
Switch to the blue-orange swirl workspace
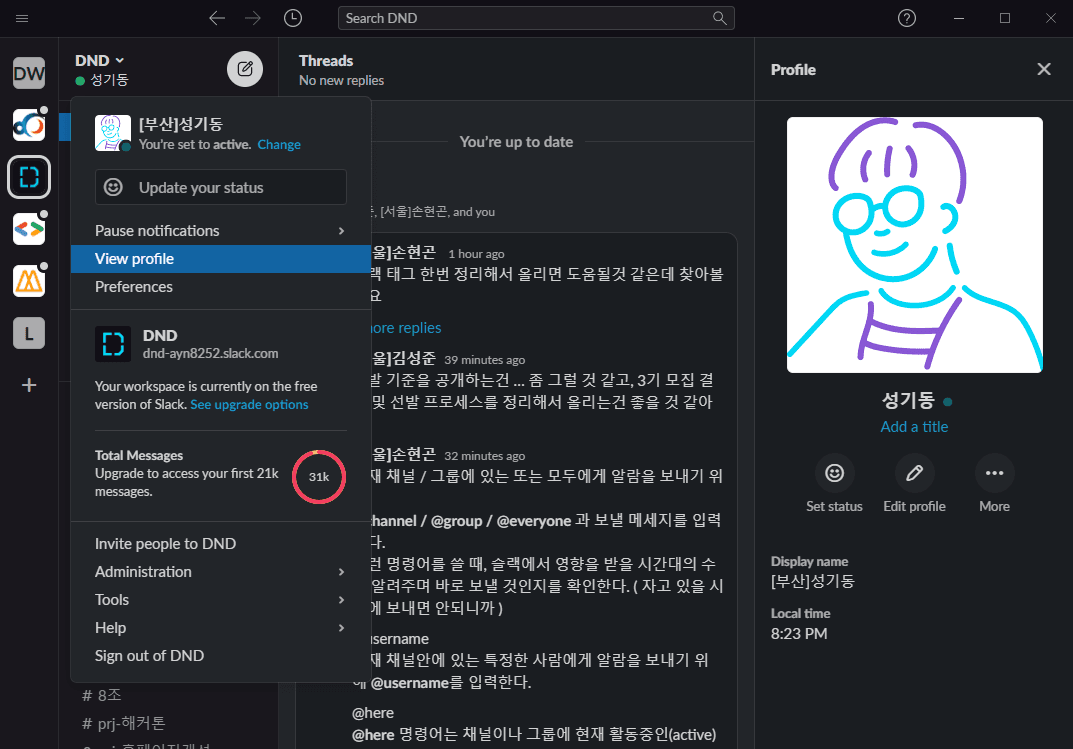coord(29,125)
